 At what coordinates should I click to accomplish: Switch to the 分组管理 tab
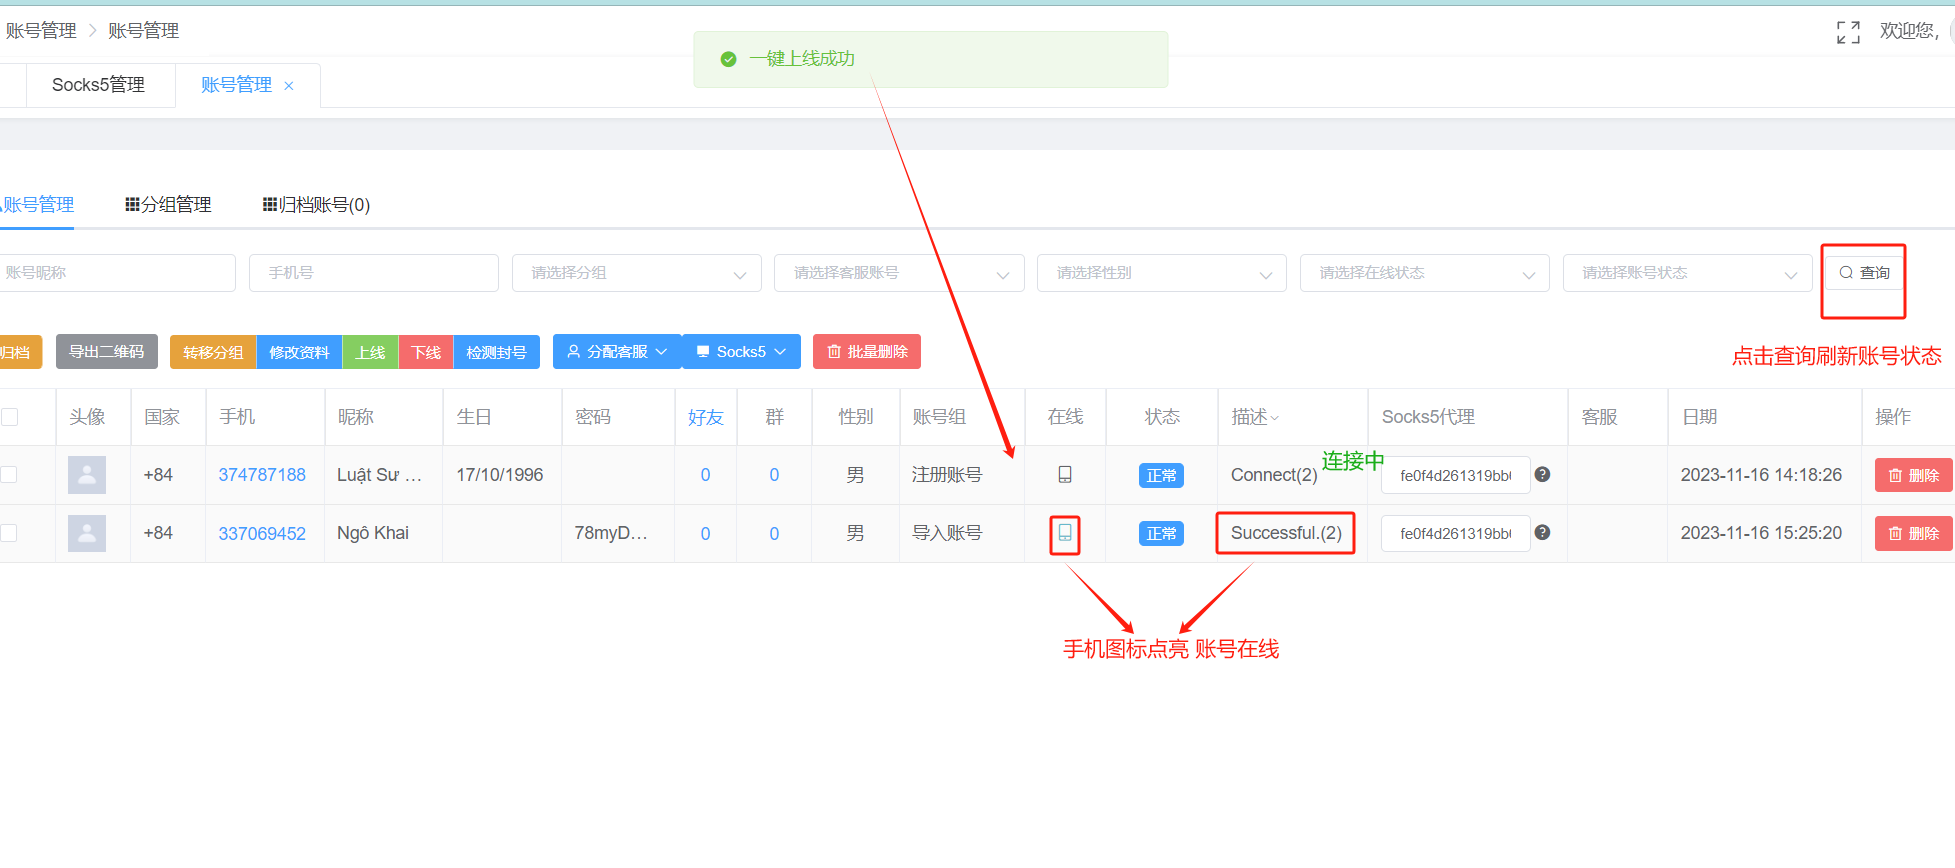(x=168, y=205)
